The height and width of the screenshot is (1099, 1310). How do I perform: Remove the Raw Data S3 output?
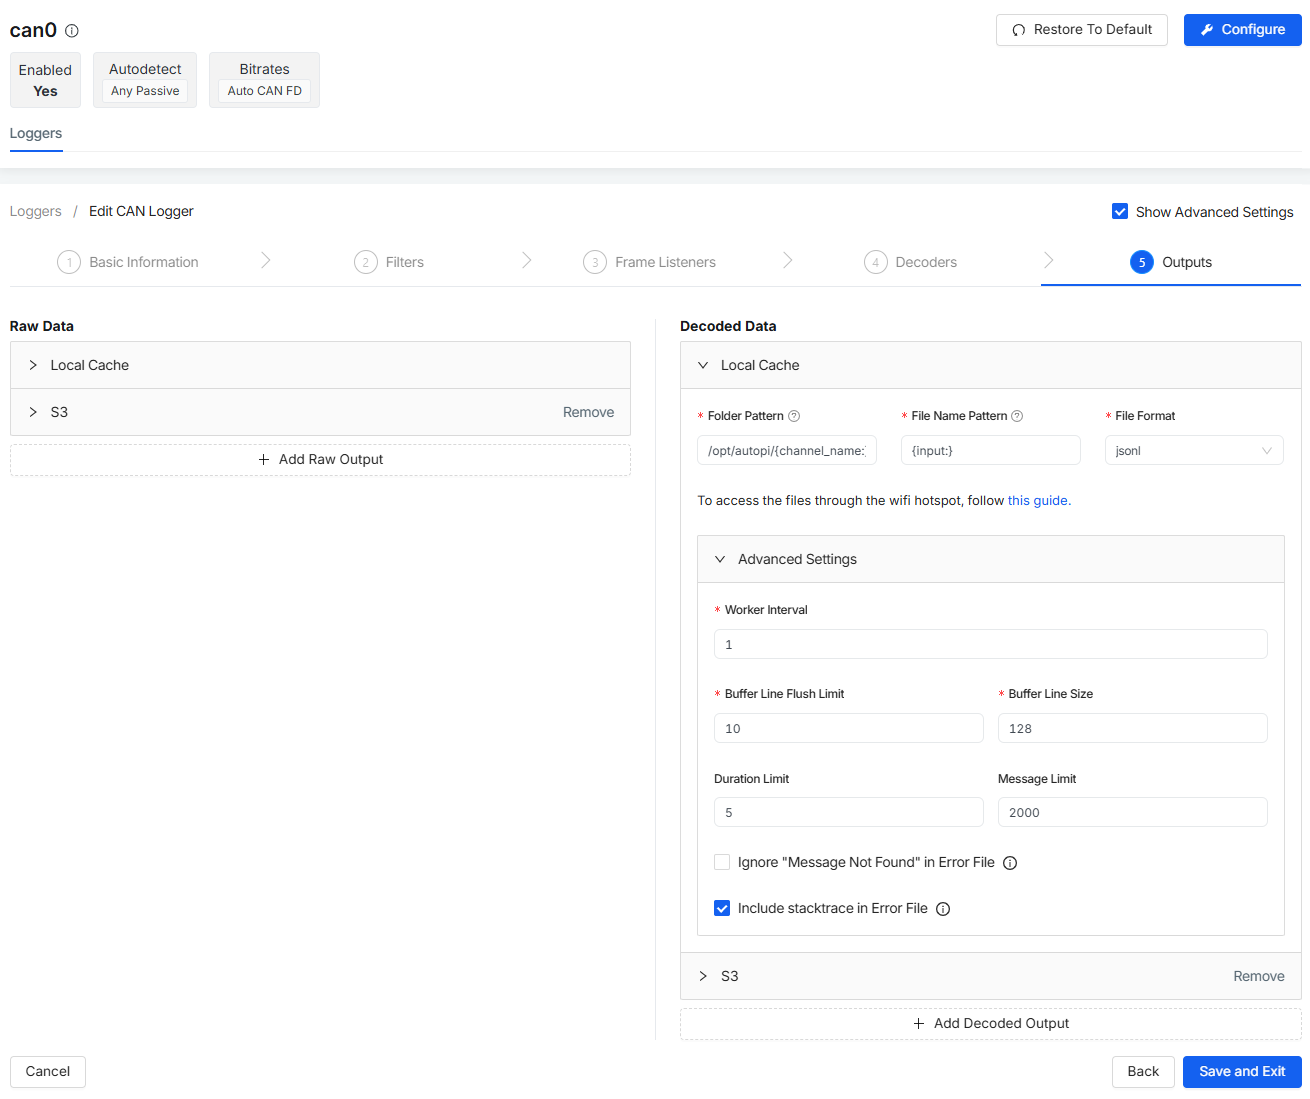tap(588, 412)
